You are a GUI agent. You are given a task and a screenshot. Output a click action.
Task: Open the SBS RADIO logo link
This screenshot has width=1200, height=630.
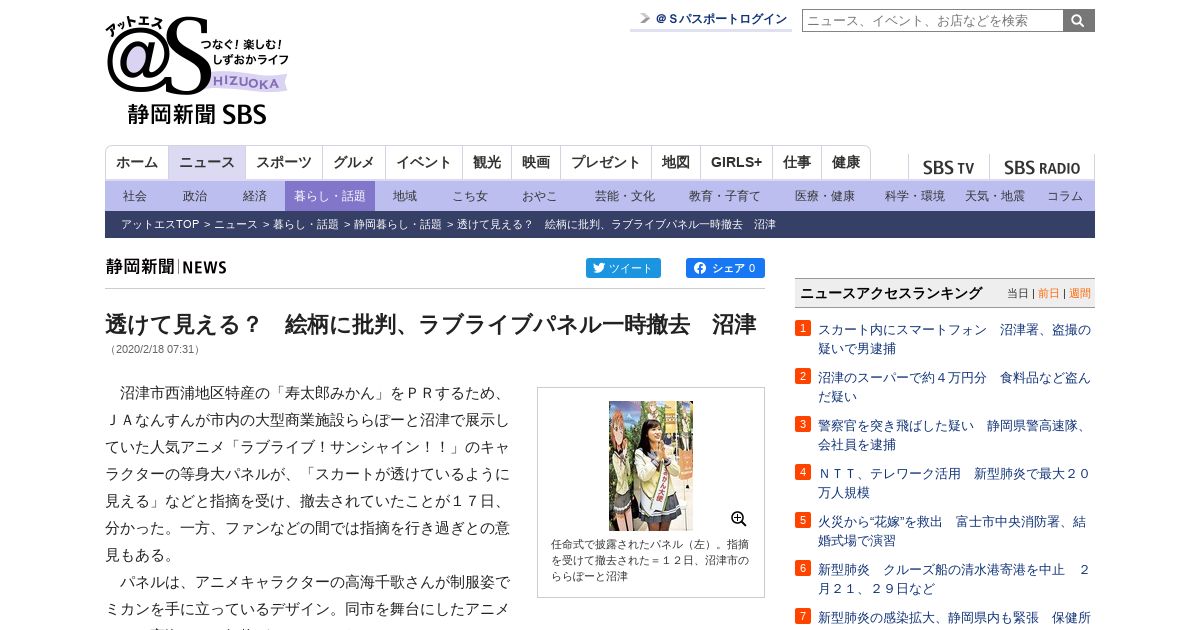[1042, 168]
